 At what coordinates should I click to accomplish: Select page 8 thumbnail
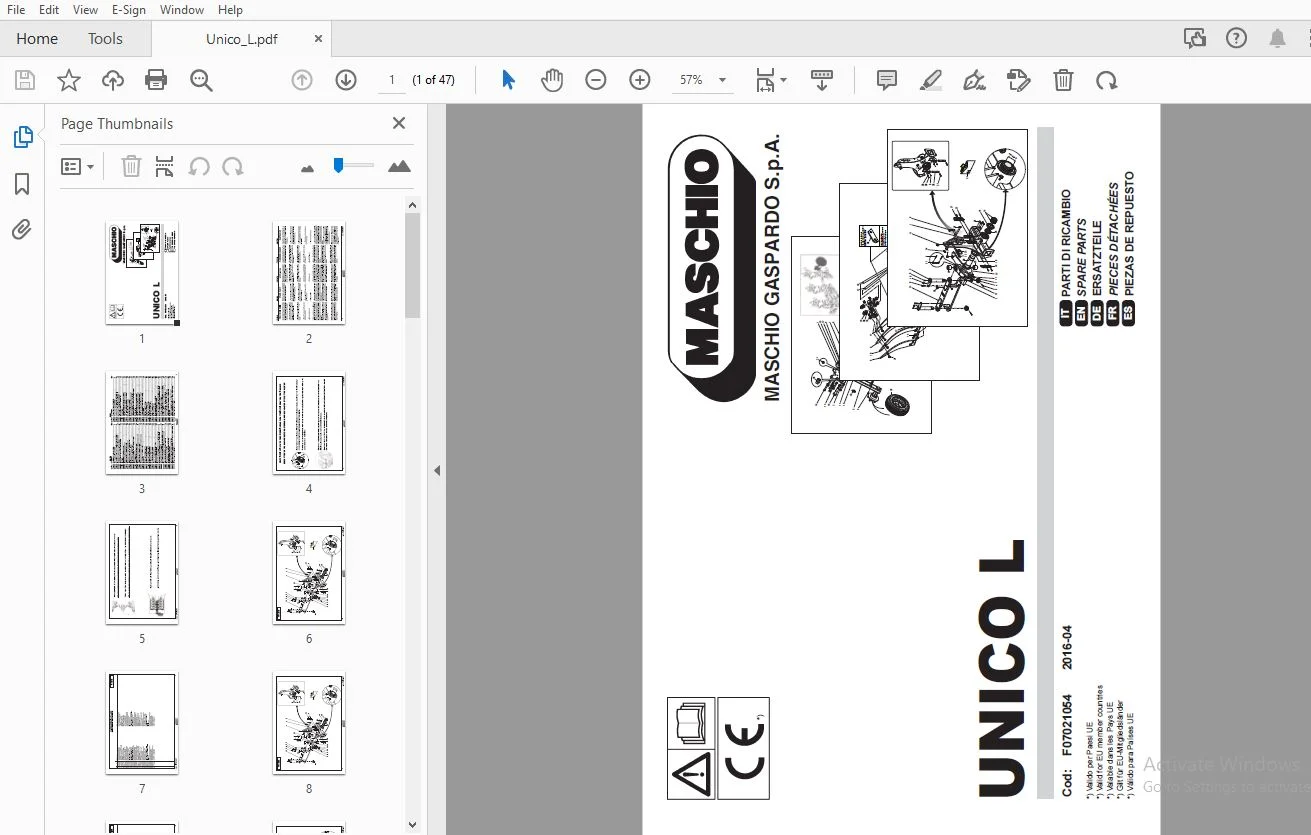[309, 723]
